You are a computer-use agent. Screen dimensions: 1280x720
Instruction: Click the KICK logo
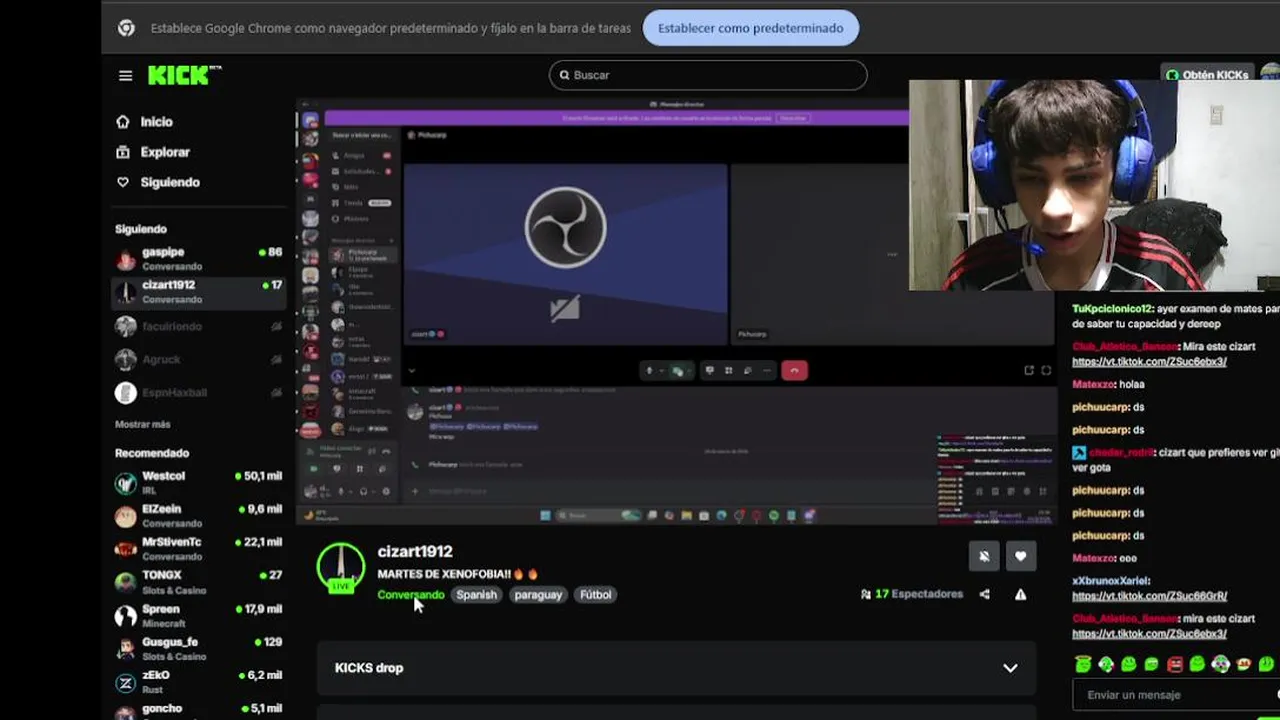[x=184, y=75]
